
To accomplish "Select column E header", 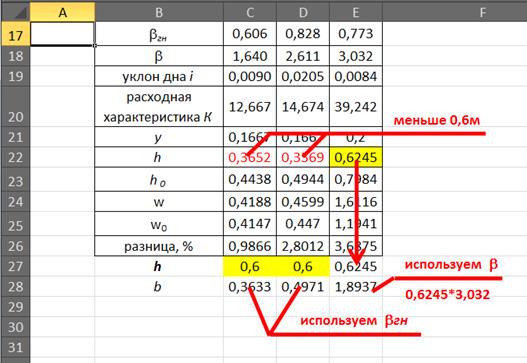I will (x=356, y=12).
